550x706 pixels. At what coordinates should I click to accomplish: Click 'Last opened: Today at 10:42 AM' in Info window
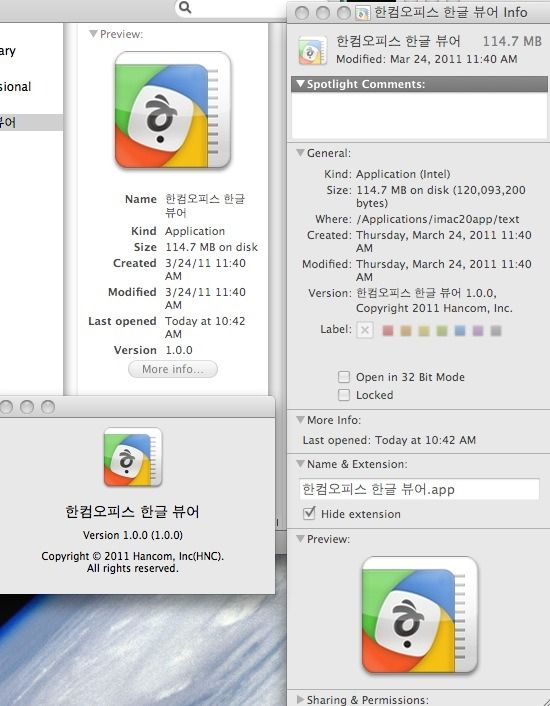pos(389,440)
